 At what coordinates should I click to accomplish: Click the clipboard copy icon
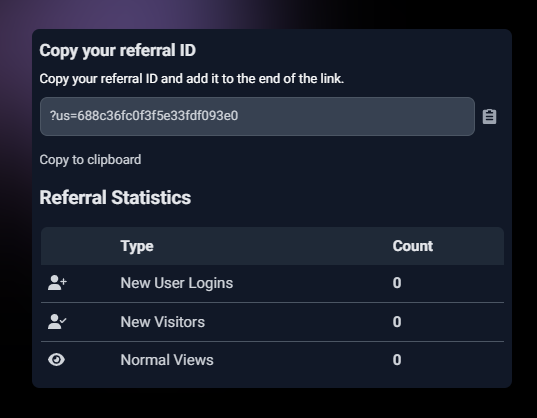tap(489, 117)
